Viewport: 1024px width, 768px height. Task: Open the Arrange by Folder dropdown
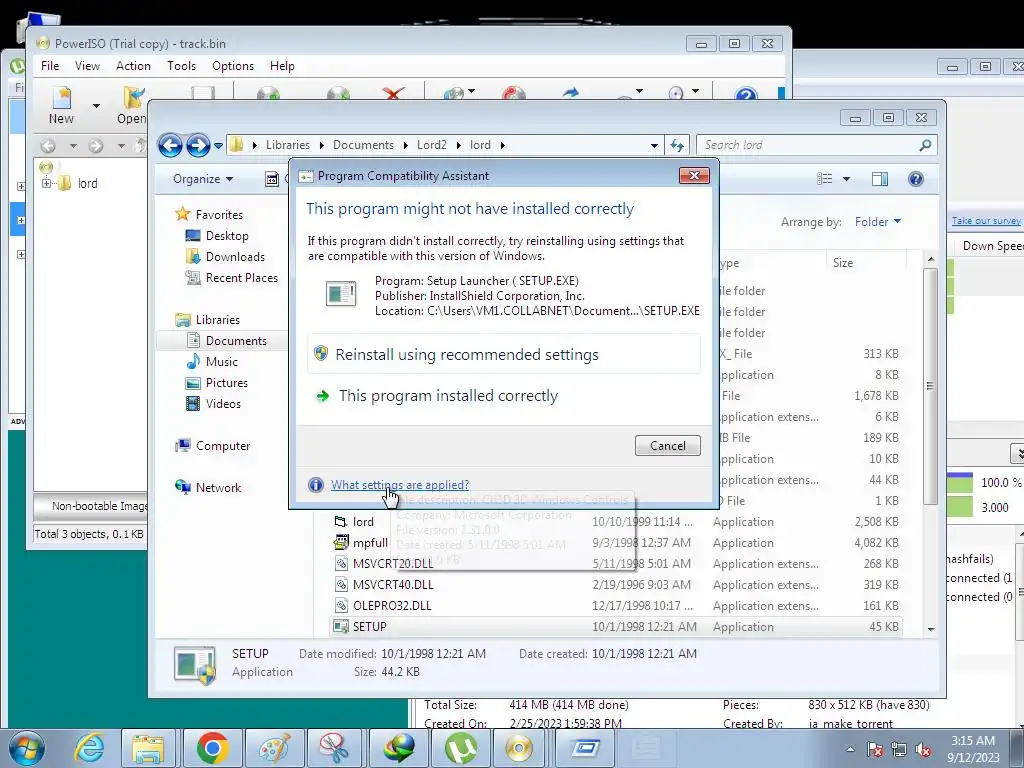(878, 222)
